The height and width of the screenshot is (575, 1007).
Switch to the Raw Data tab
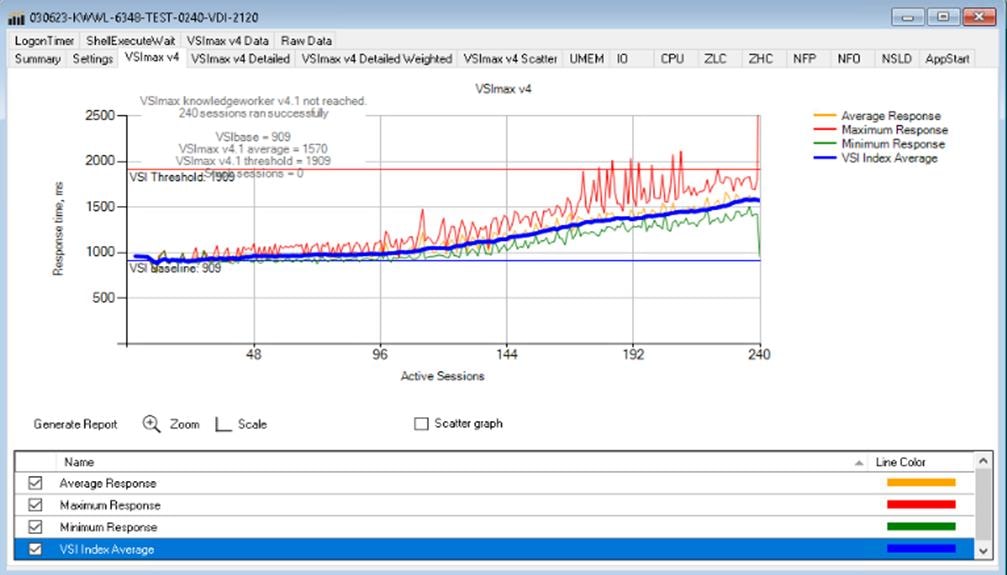click(306, 40)
